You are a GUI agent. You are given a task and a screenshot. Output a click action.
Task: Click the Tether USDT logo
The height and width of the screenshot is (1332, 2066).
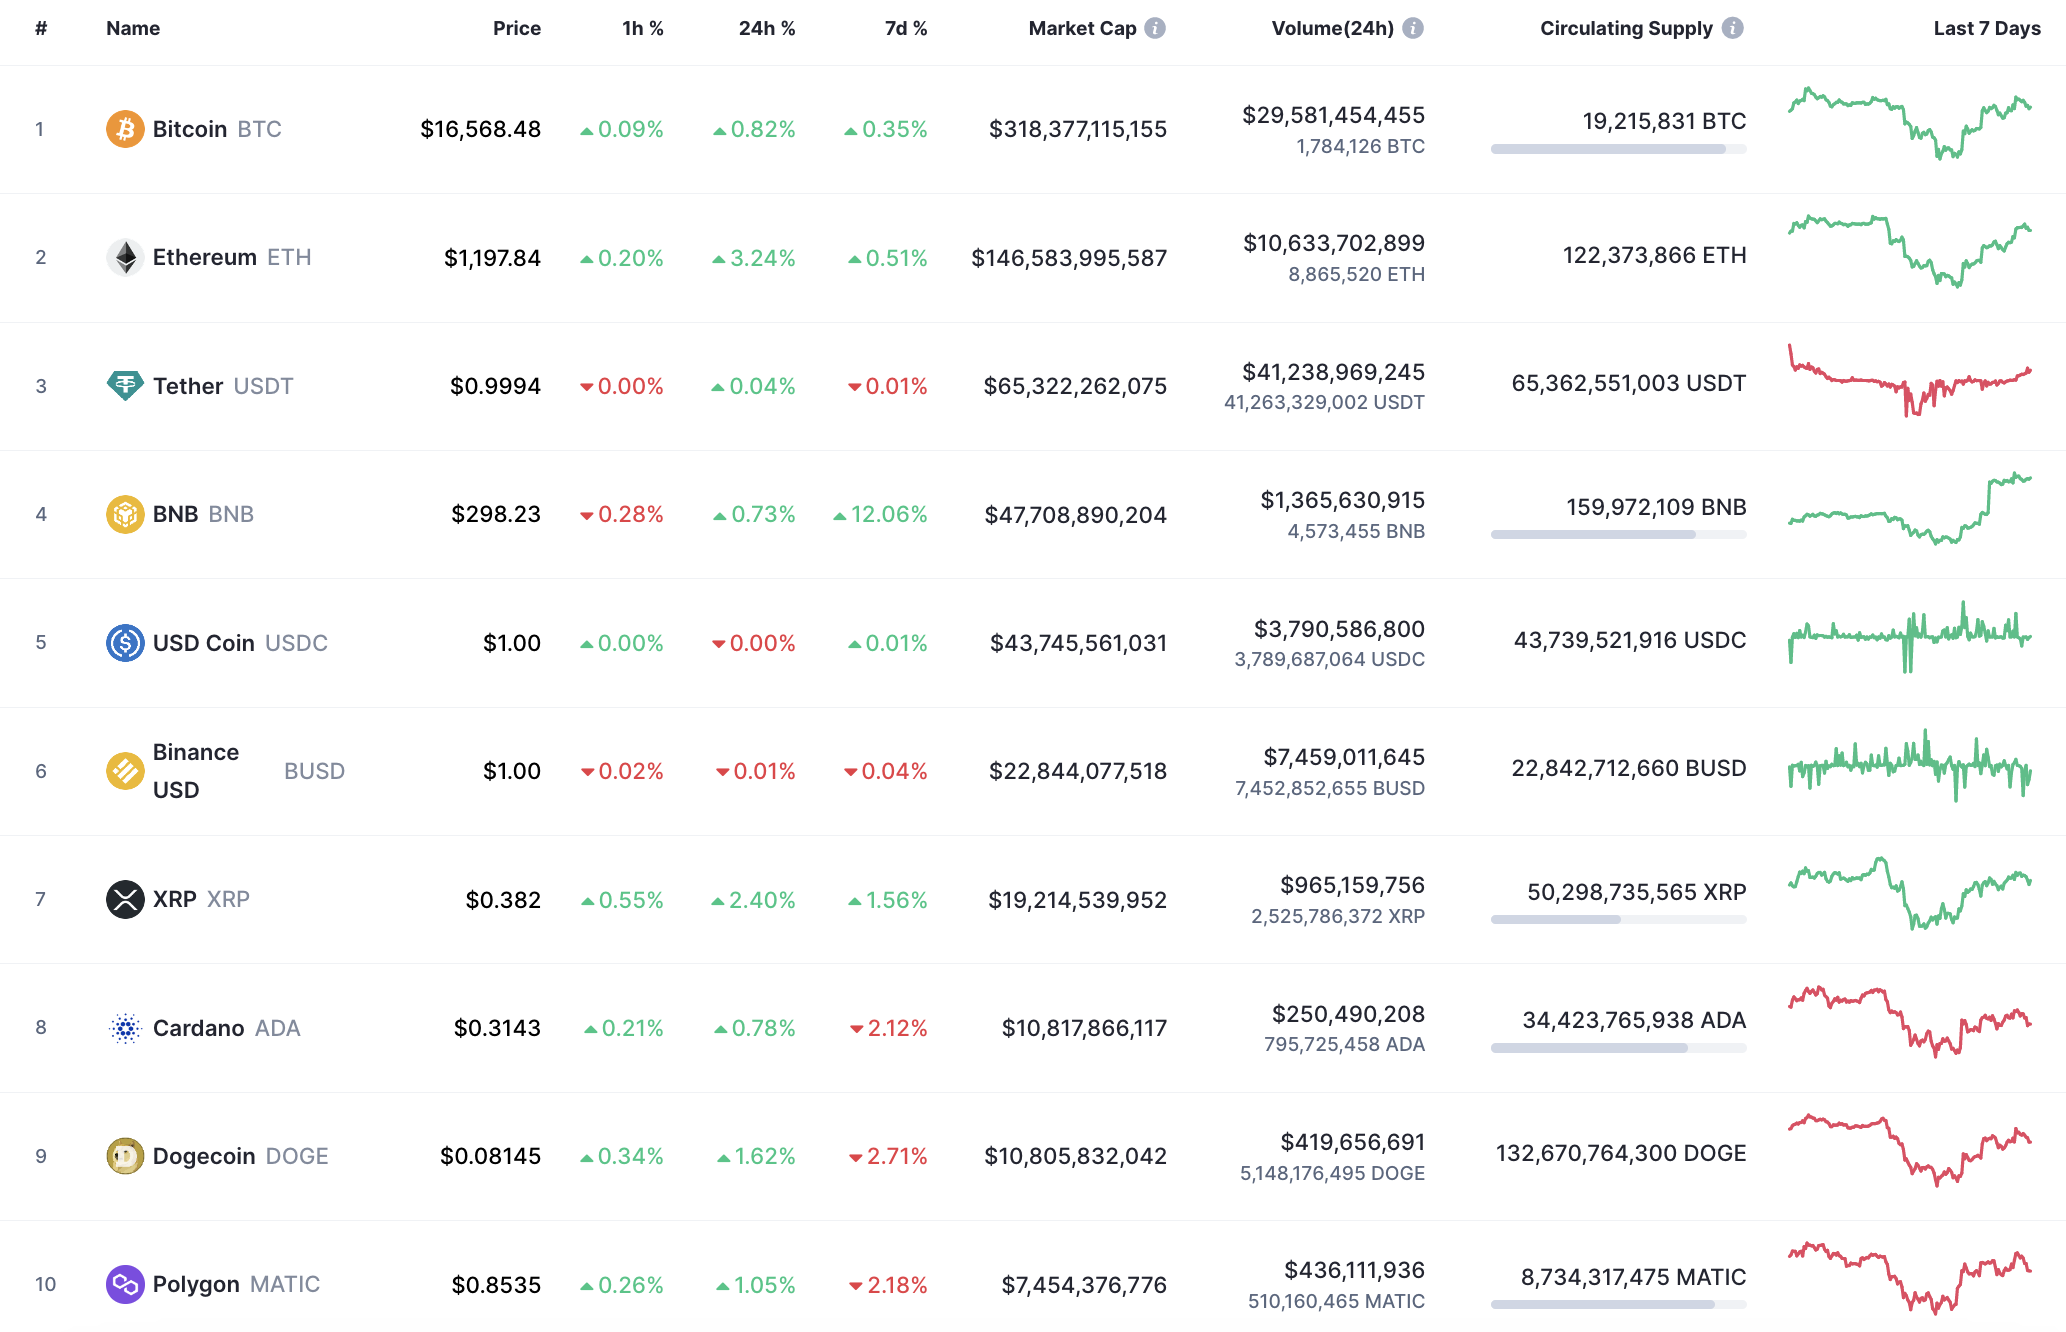coord(124,386)
